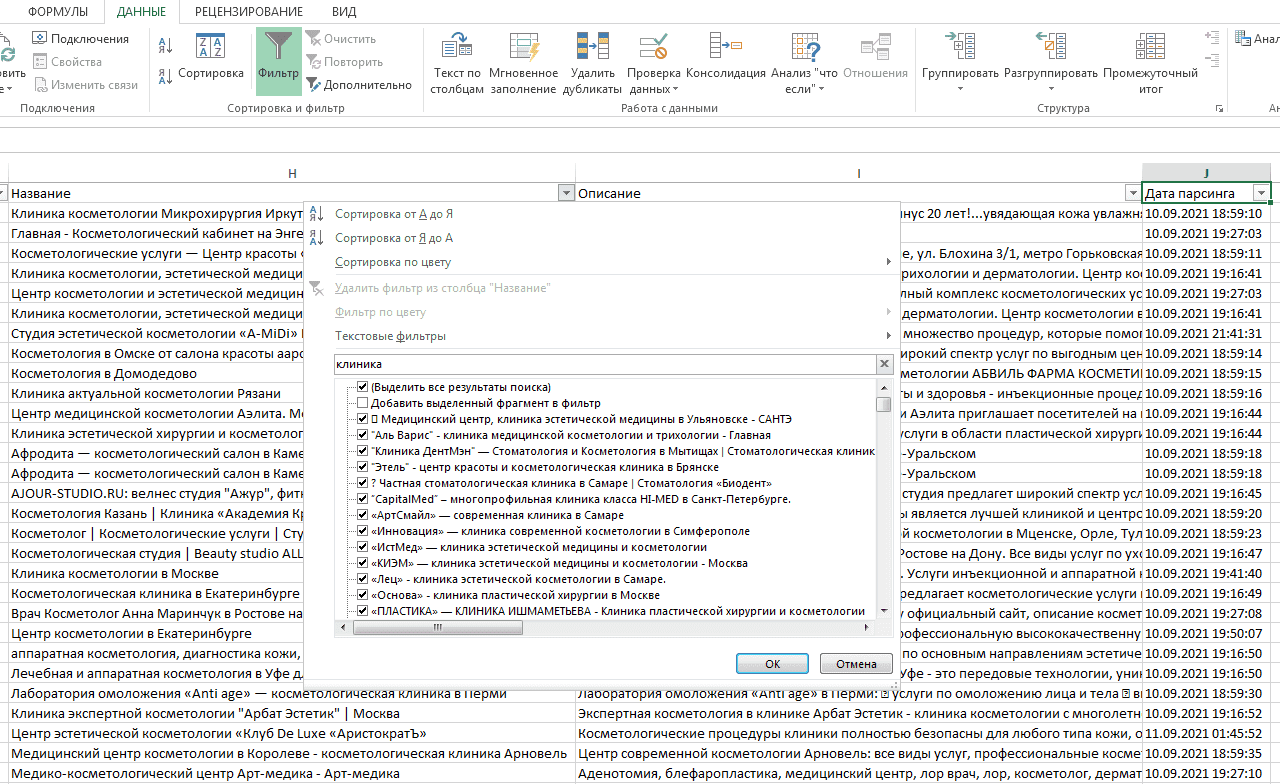This screenshot has width=1280, height=784.
Task: Choose 'Сортировка от Я до А' menu item
Action: 602,238
